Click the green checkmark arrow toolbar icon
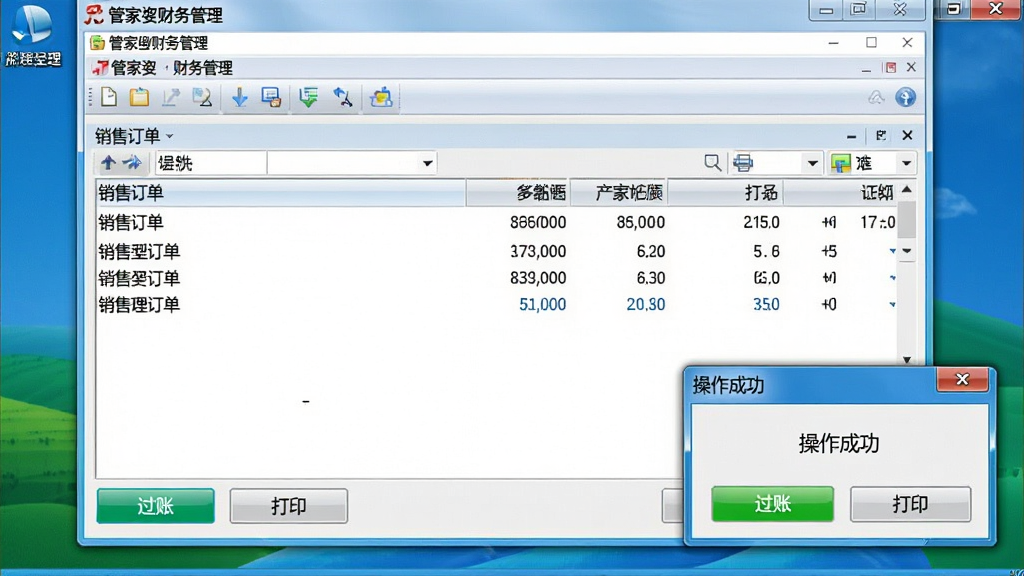This screenshot has height=576, width=1024. [308, 97]
